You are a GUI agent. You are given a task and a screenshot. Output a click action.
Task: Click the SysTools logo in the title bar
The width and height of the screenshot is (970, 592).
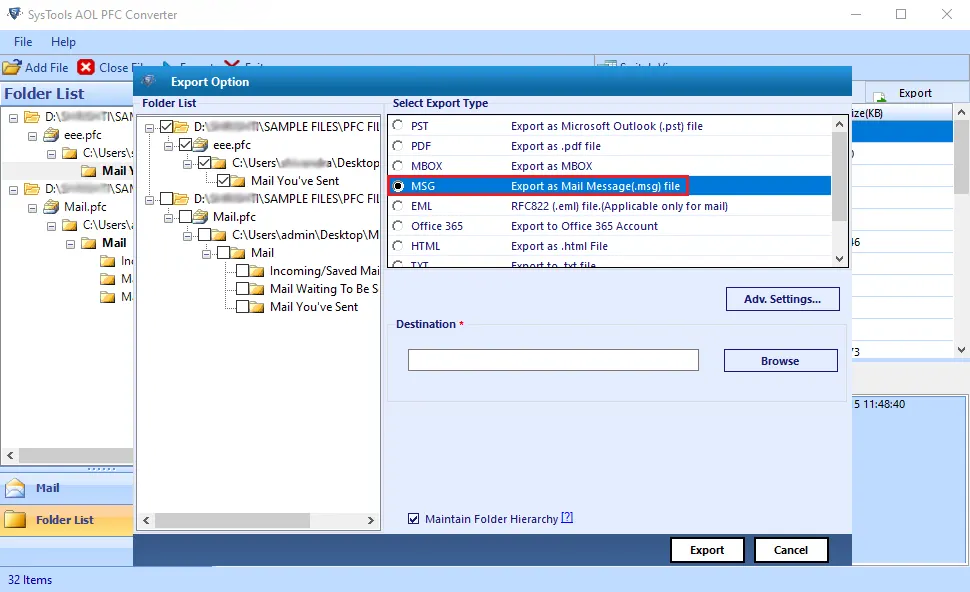pyautogui.click(x=14, y=14)
